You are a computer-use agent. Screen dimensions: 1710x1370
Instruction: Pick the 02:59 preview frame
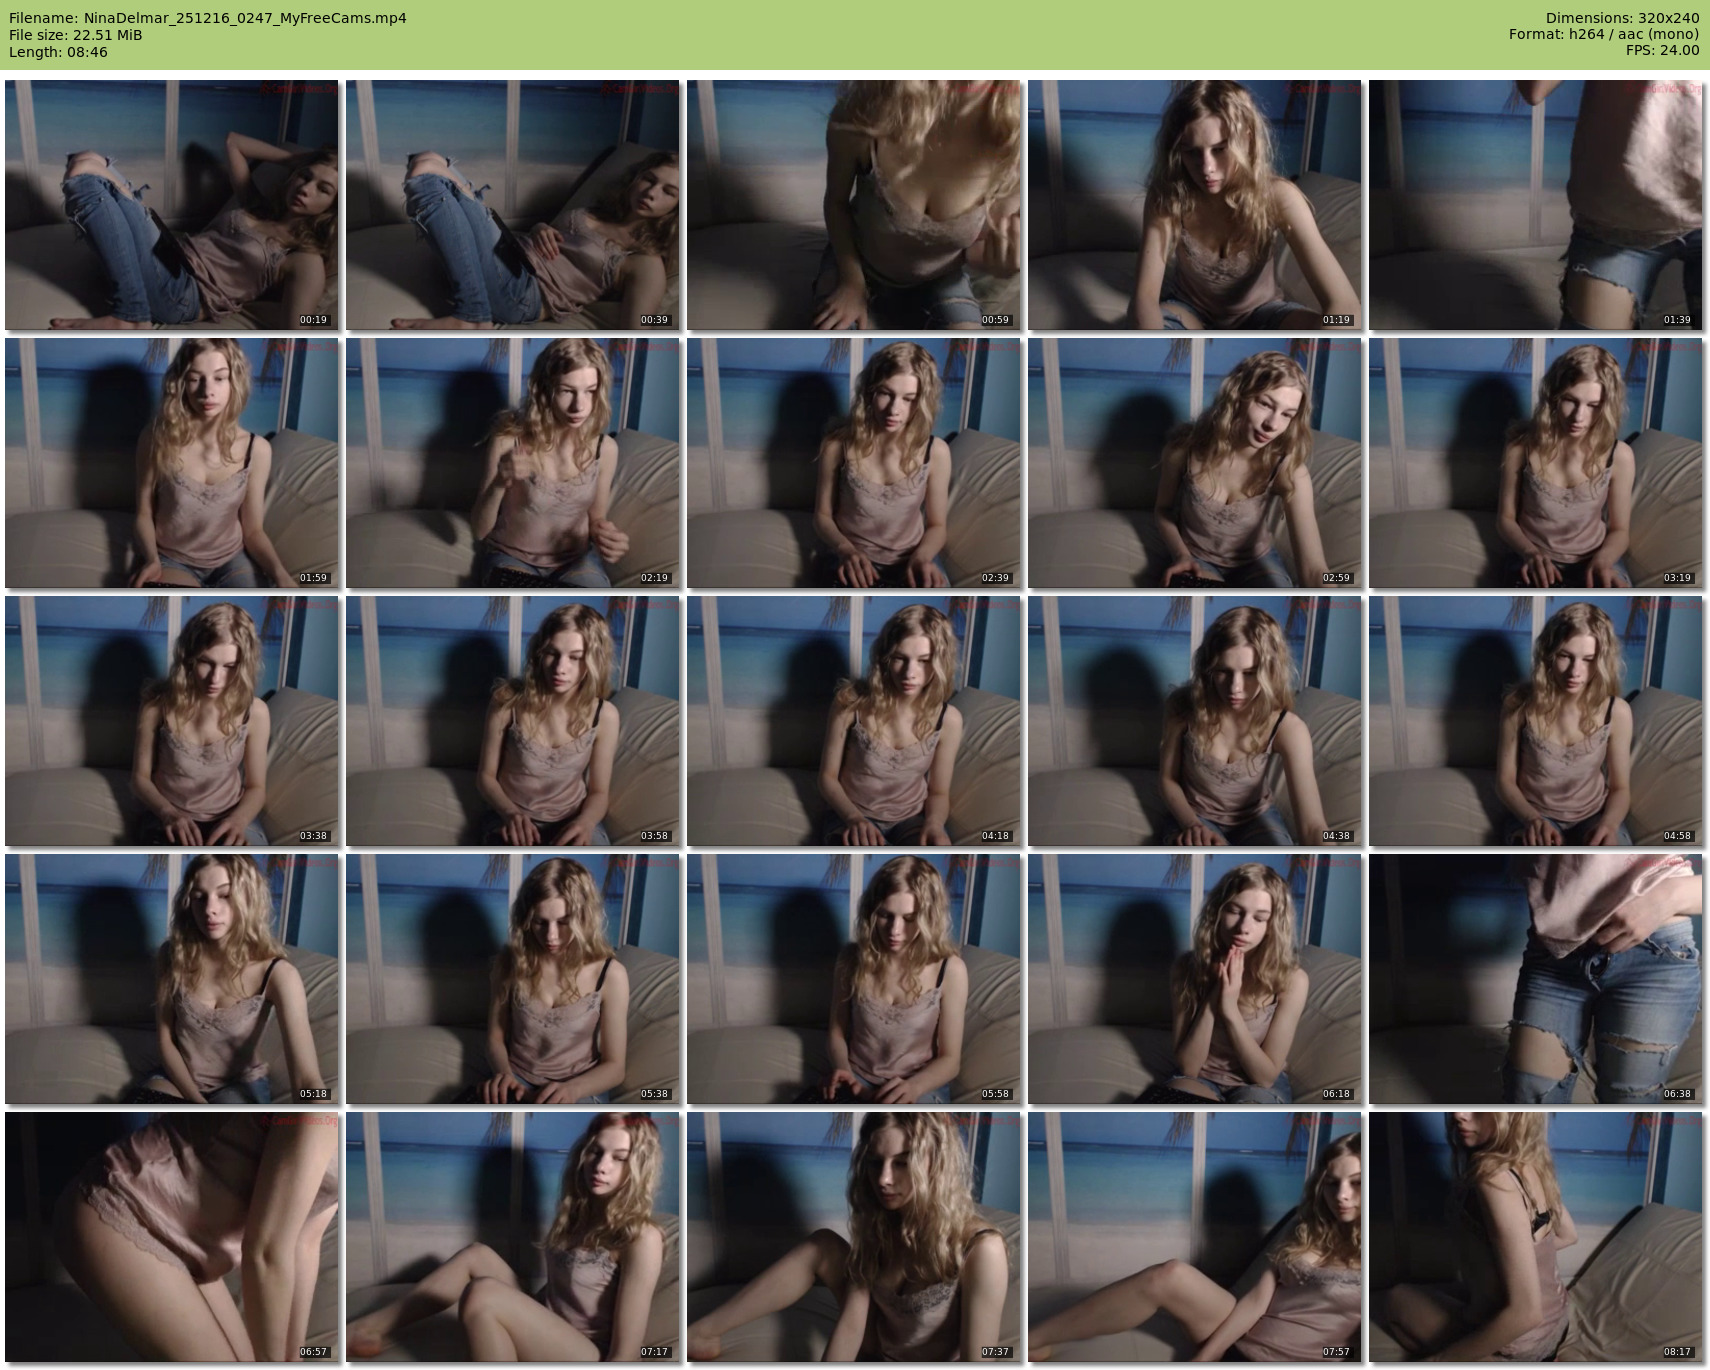(x=1195, y=463)
